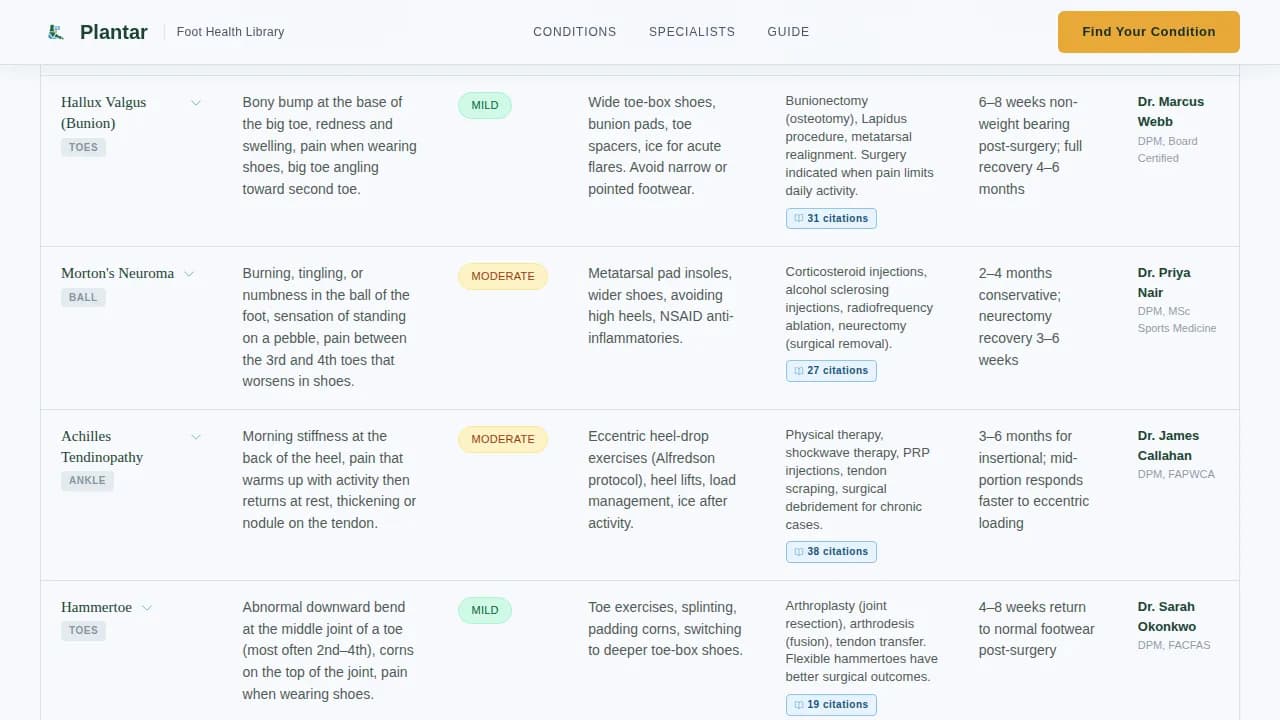The width and height of the screenshot is (1280, 720).
Task: Select the Morton's Neuroma condition name
Action: click(x=117, y=273)
